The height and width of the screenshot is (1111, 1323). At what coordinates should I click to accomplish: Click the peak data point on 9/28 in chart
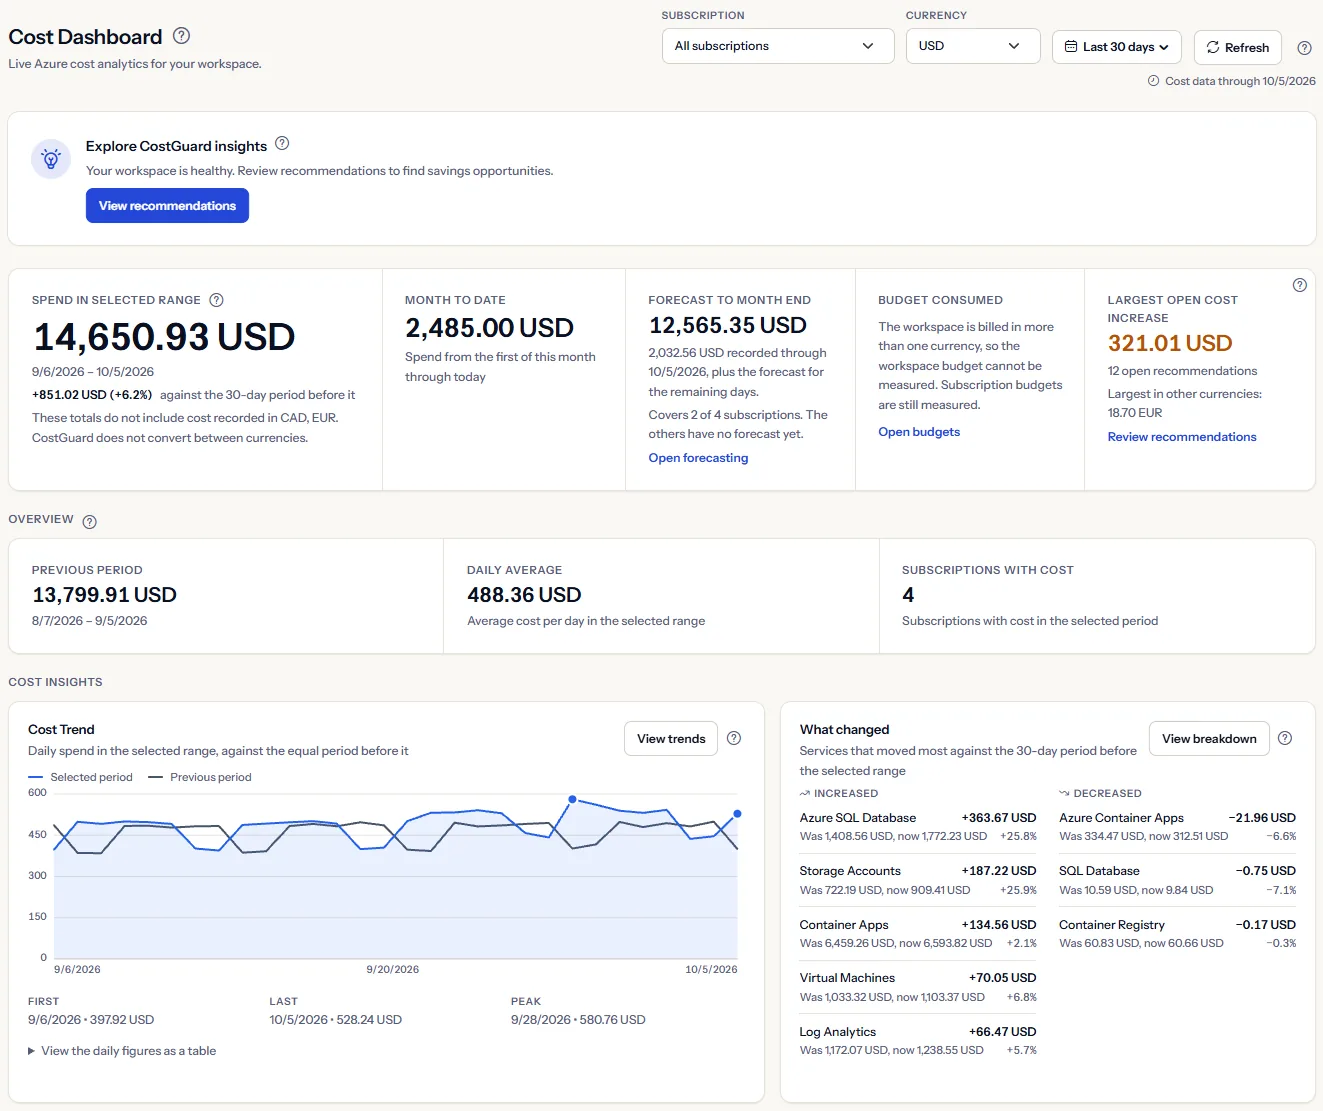tap(572, 799)
